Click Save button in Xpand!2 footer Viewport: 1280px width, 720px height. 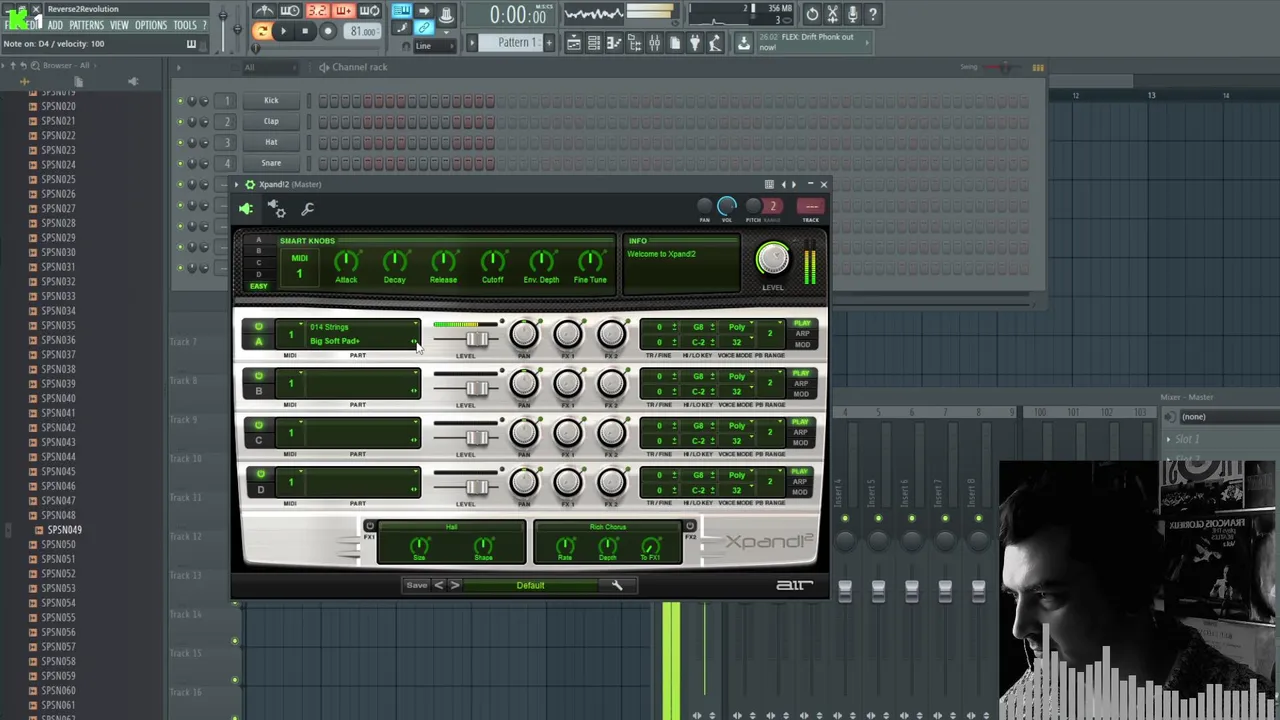coord(417,585)
